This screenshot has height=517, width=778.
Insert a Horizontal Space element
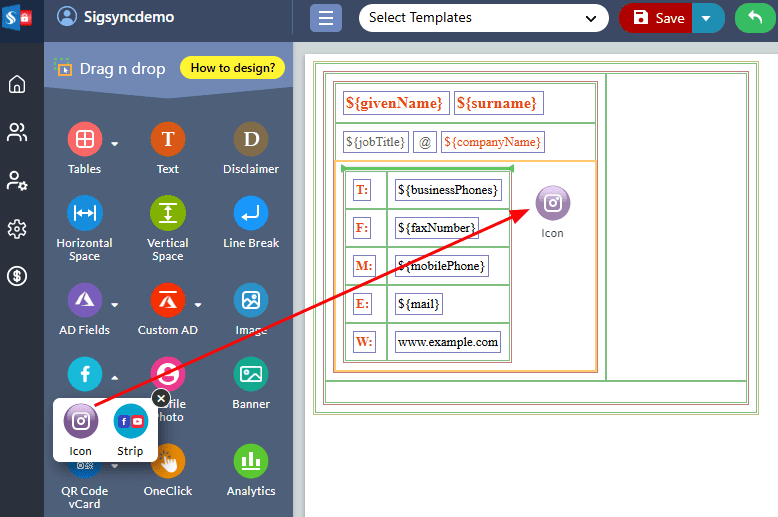tap(84, 213)
